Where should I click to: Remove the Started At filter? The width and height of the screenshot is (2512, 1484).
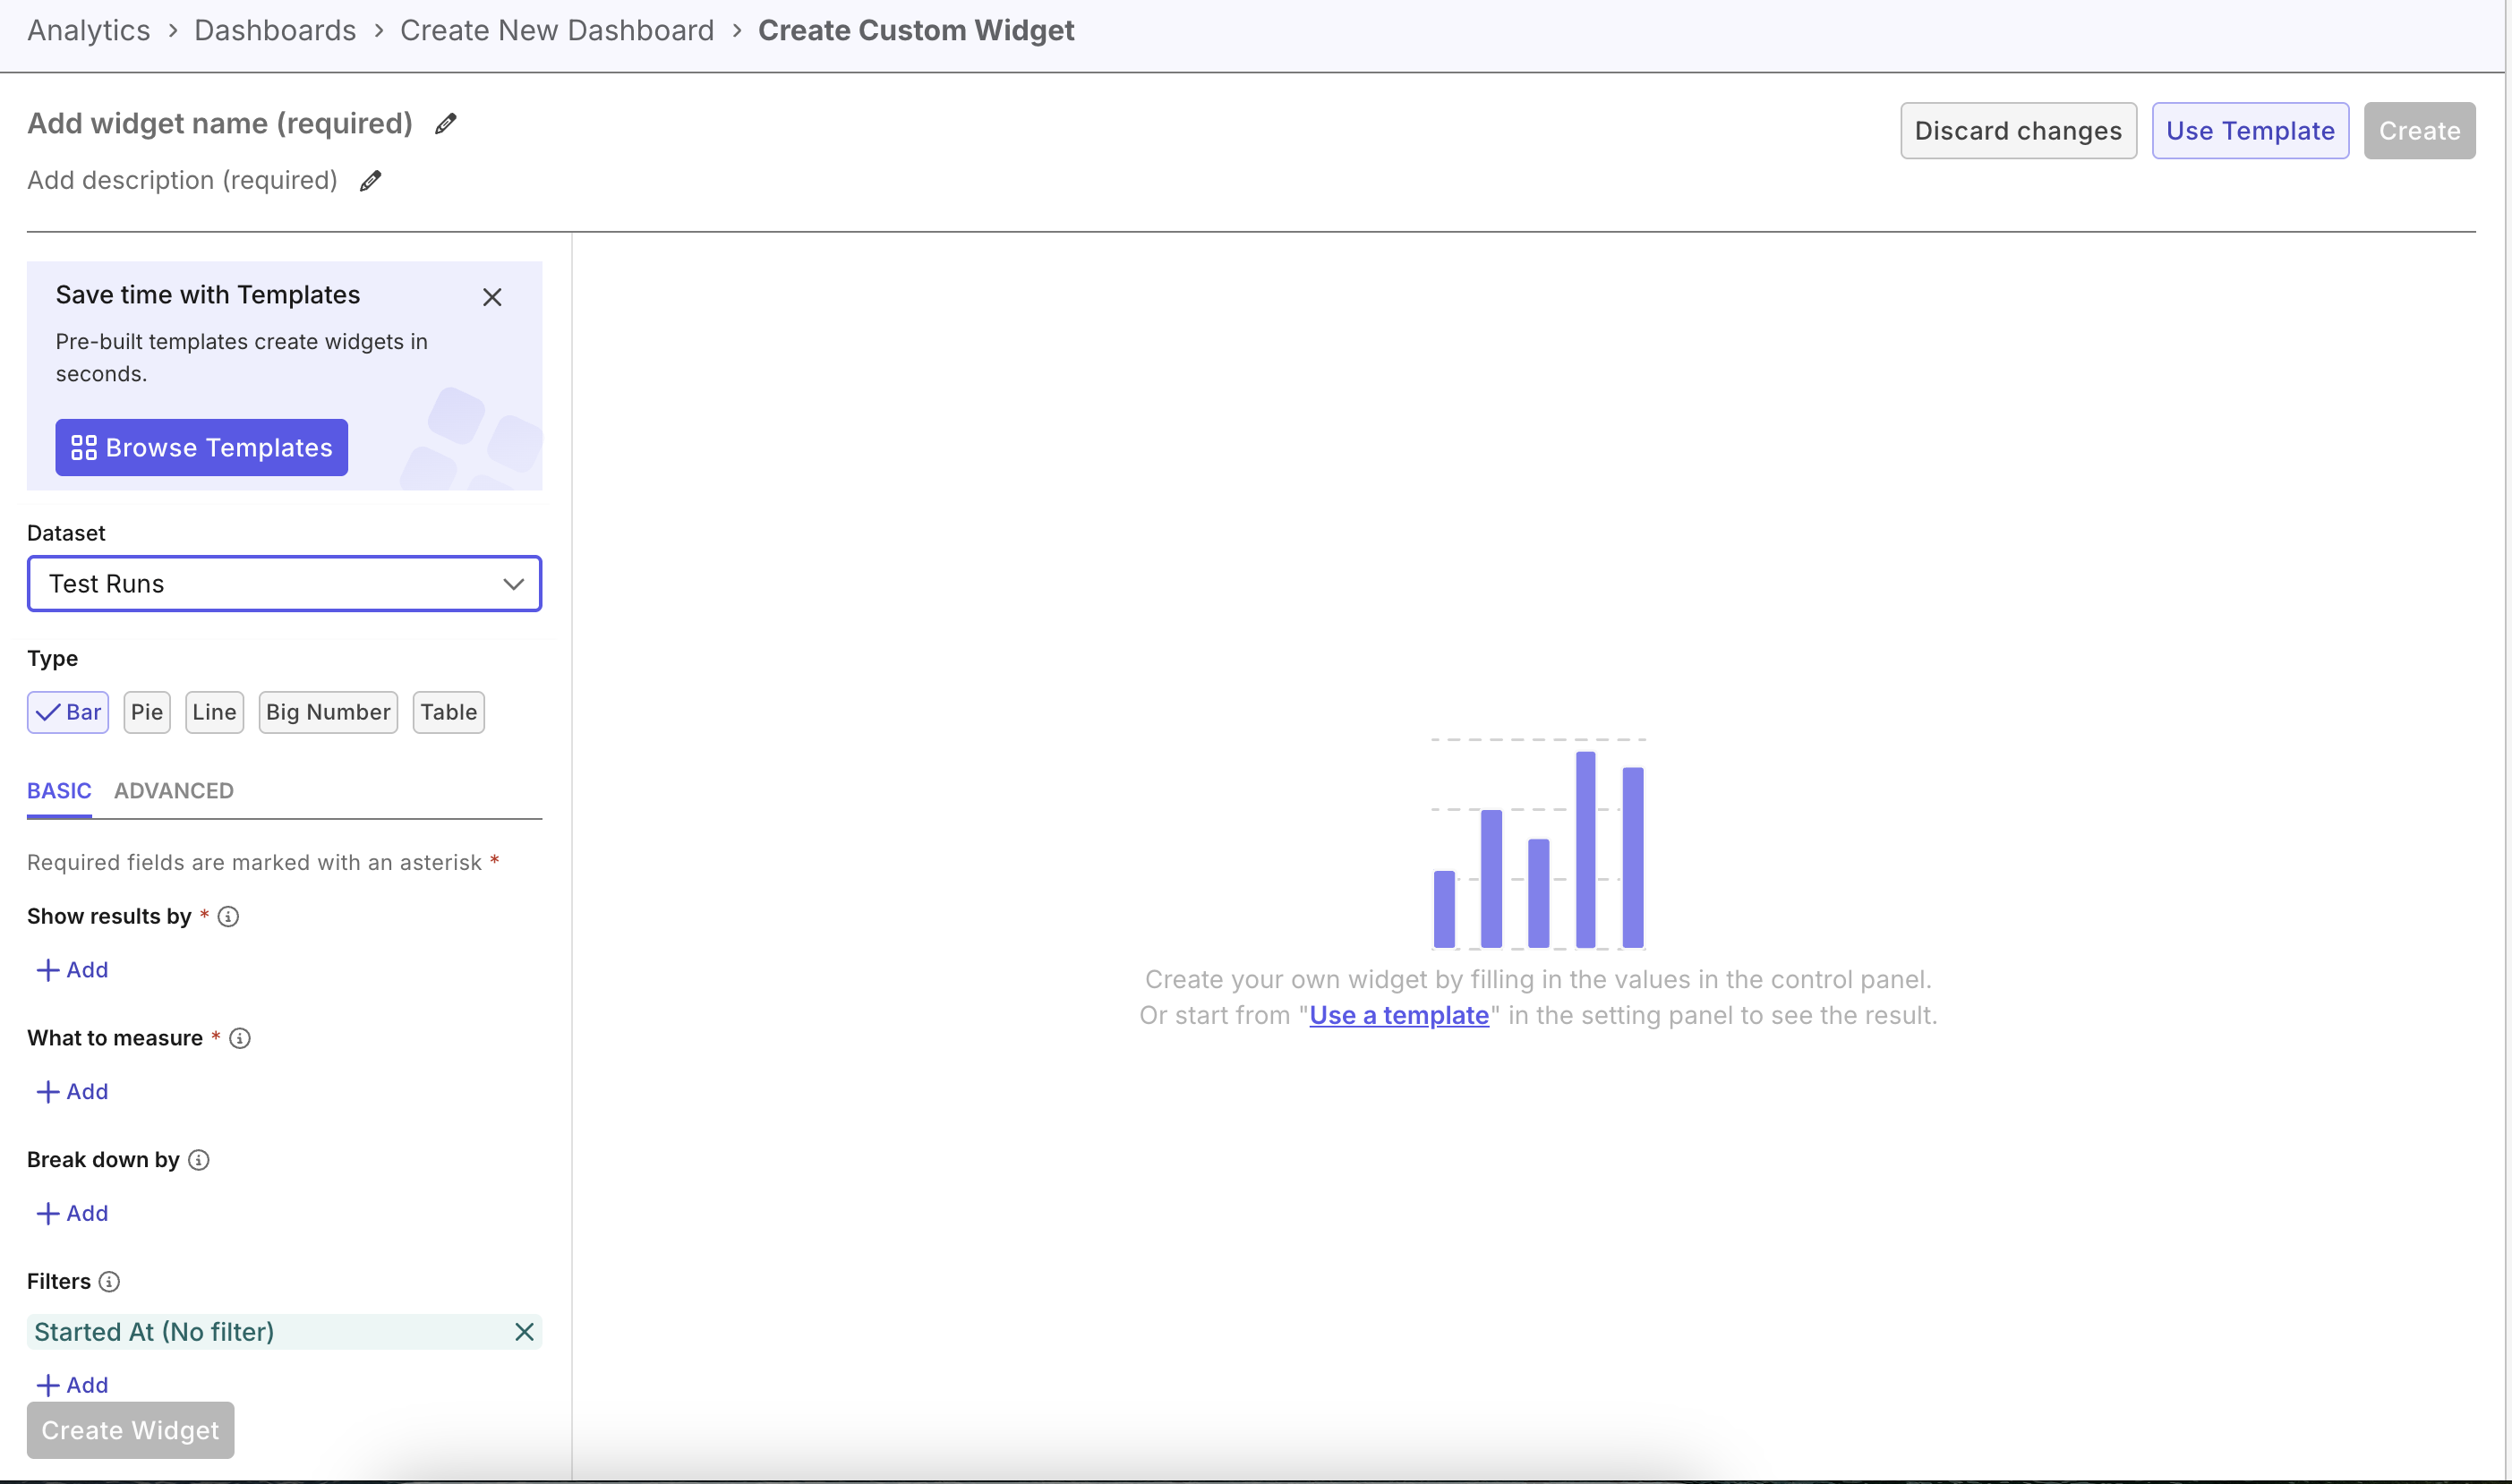click(524, 1332)
